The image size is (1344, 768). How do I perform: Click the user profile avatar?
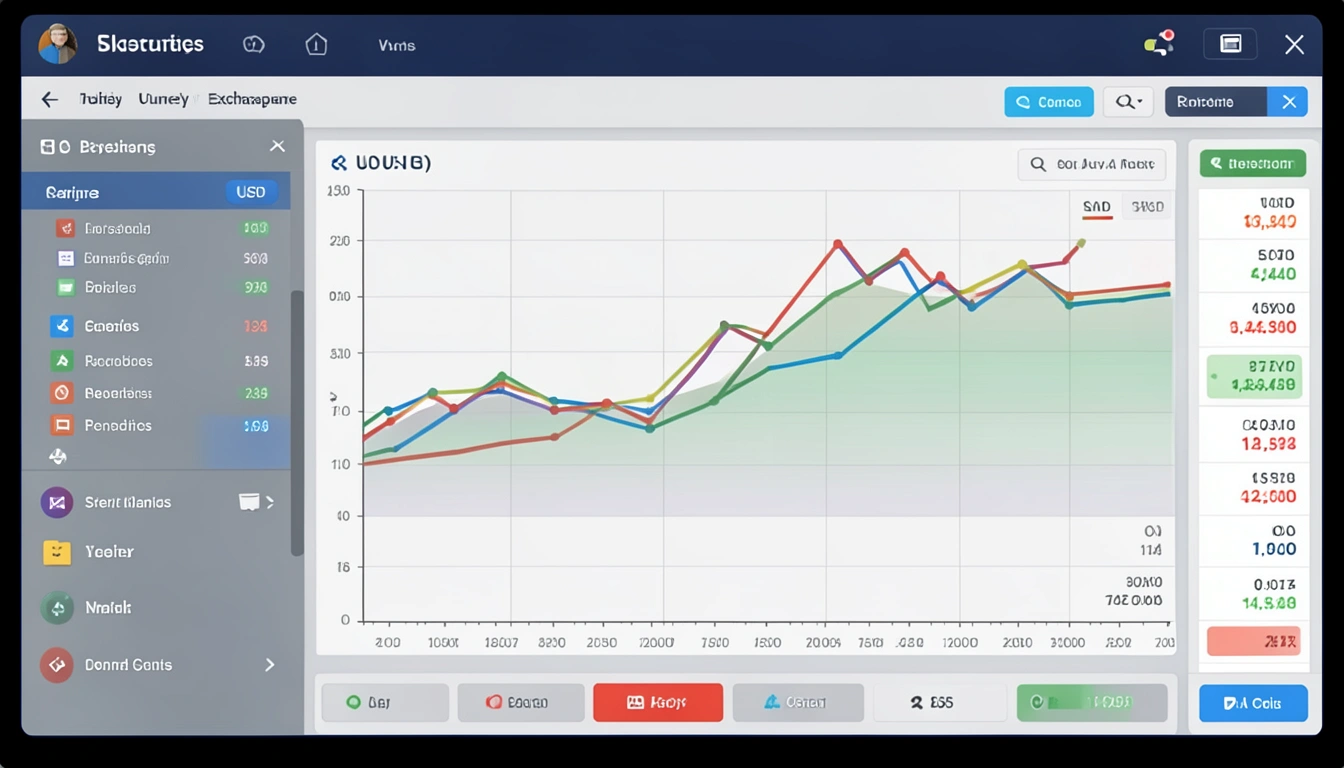point(57,45)
